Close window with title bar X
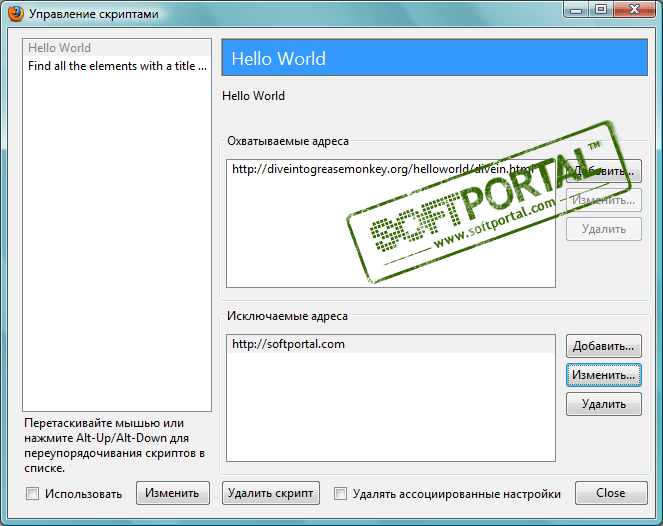The width and height of the screenshot is (663, 526). [634, 10]
